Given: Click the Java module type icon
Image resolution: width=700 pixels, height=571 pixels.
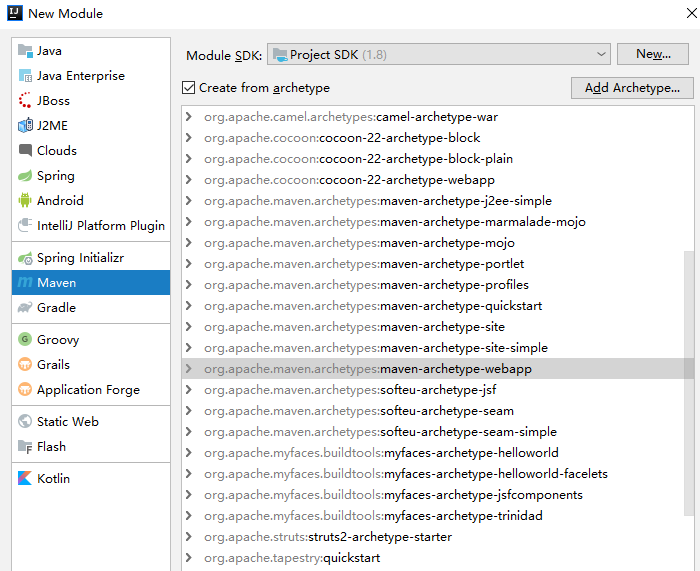Looking at the screenshot, I should (x=26, y=51).
